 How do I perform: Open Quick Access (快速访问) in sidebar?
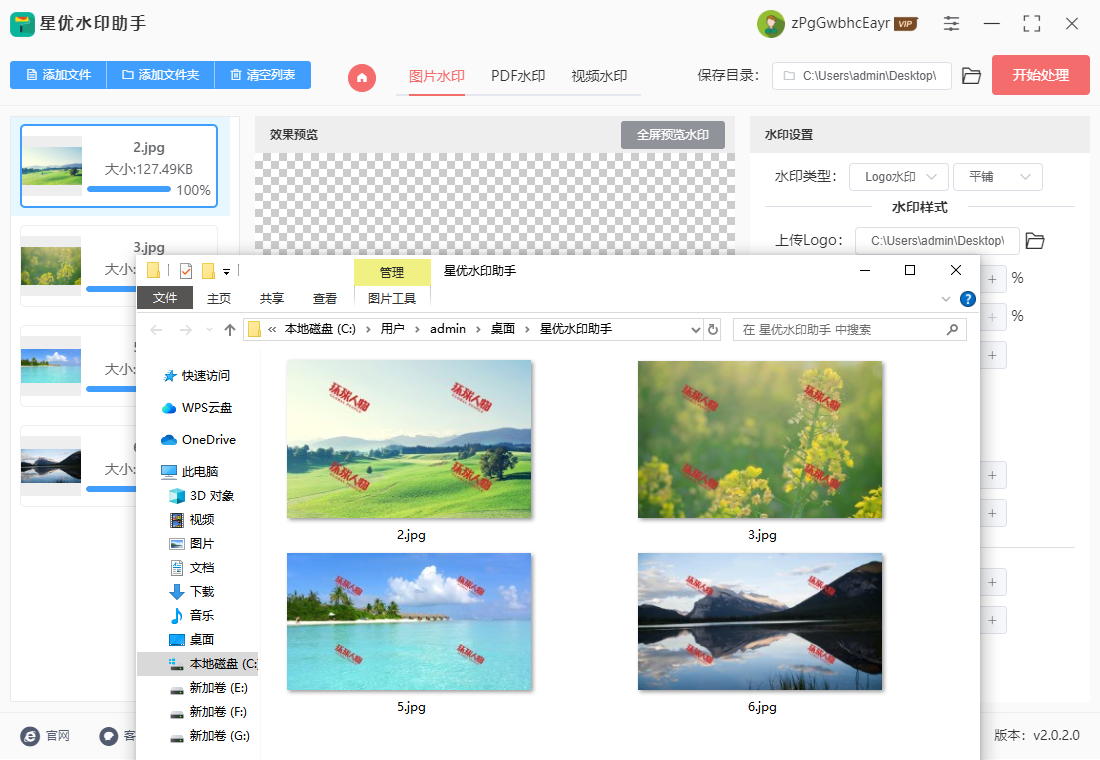pos(196,375)
